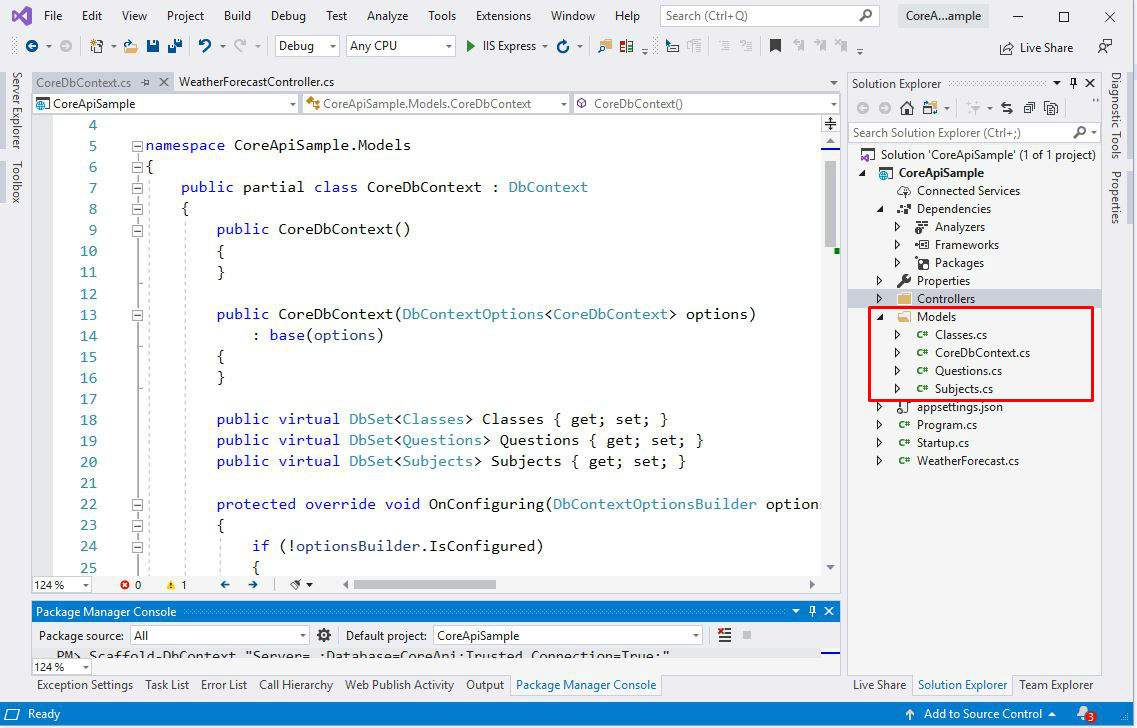Open the CoreDbContext() member dropdown
The image size is (1137, 728).
[x=706, y=104]
